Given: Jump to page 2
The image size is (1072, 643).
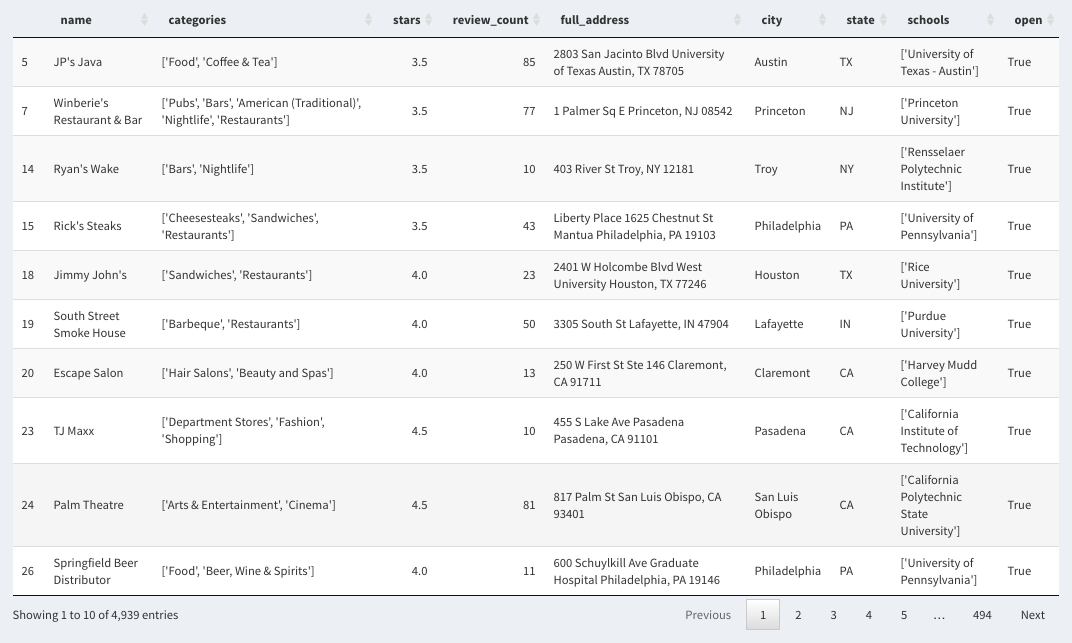Looking at the screenshot, I should [x=798, y=615].
